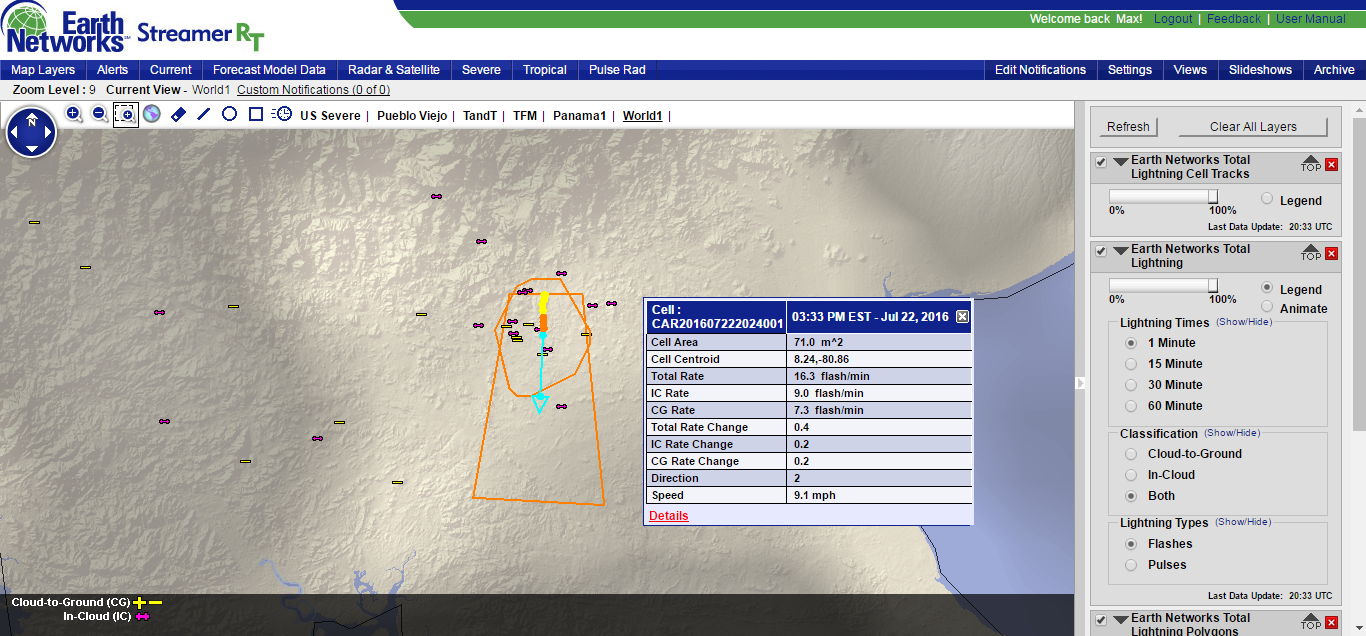Choose the 60 Minute lightning time
The height and width of the screenshot is (636, 1366).
pos(1131,405)
